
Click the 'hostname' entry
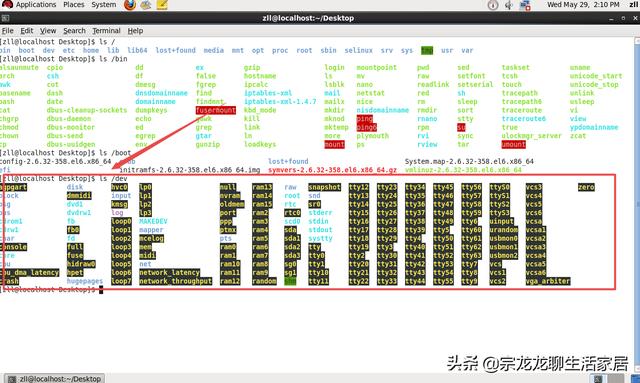(x=260, y=76)
